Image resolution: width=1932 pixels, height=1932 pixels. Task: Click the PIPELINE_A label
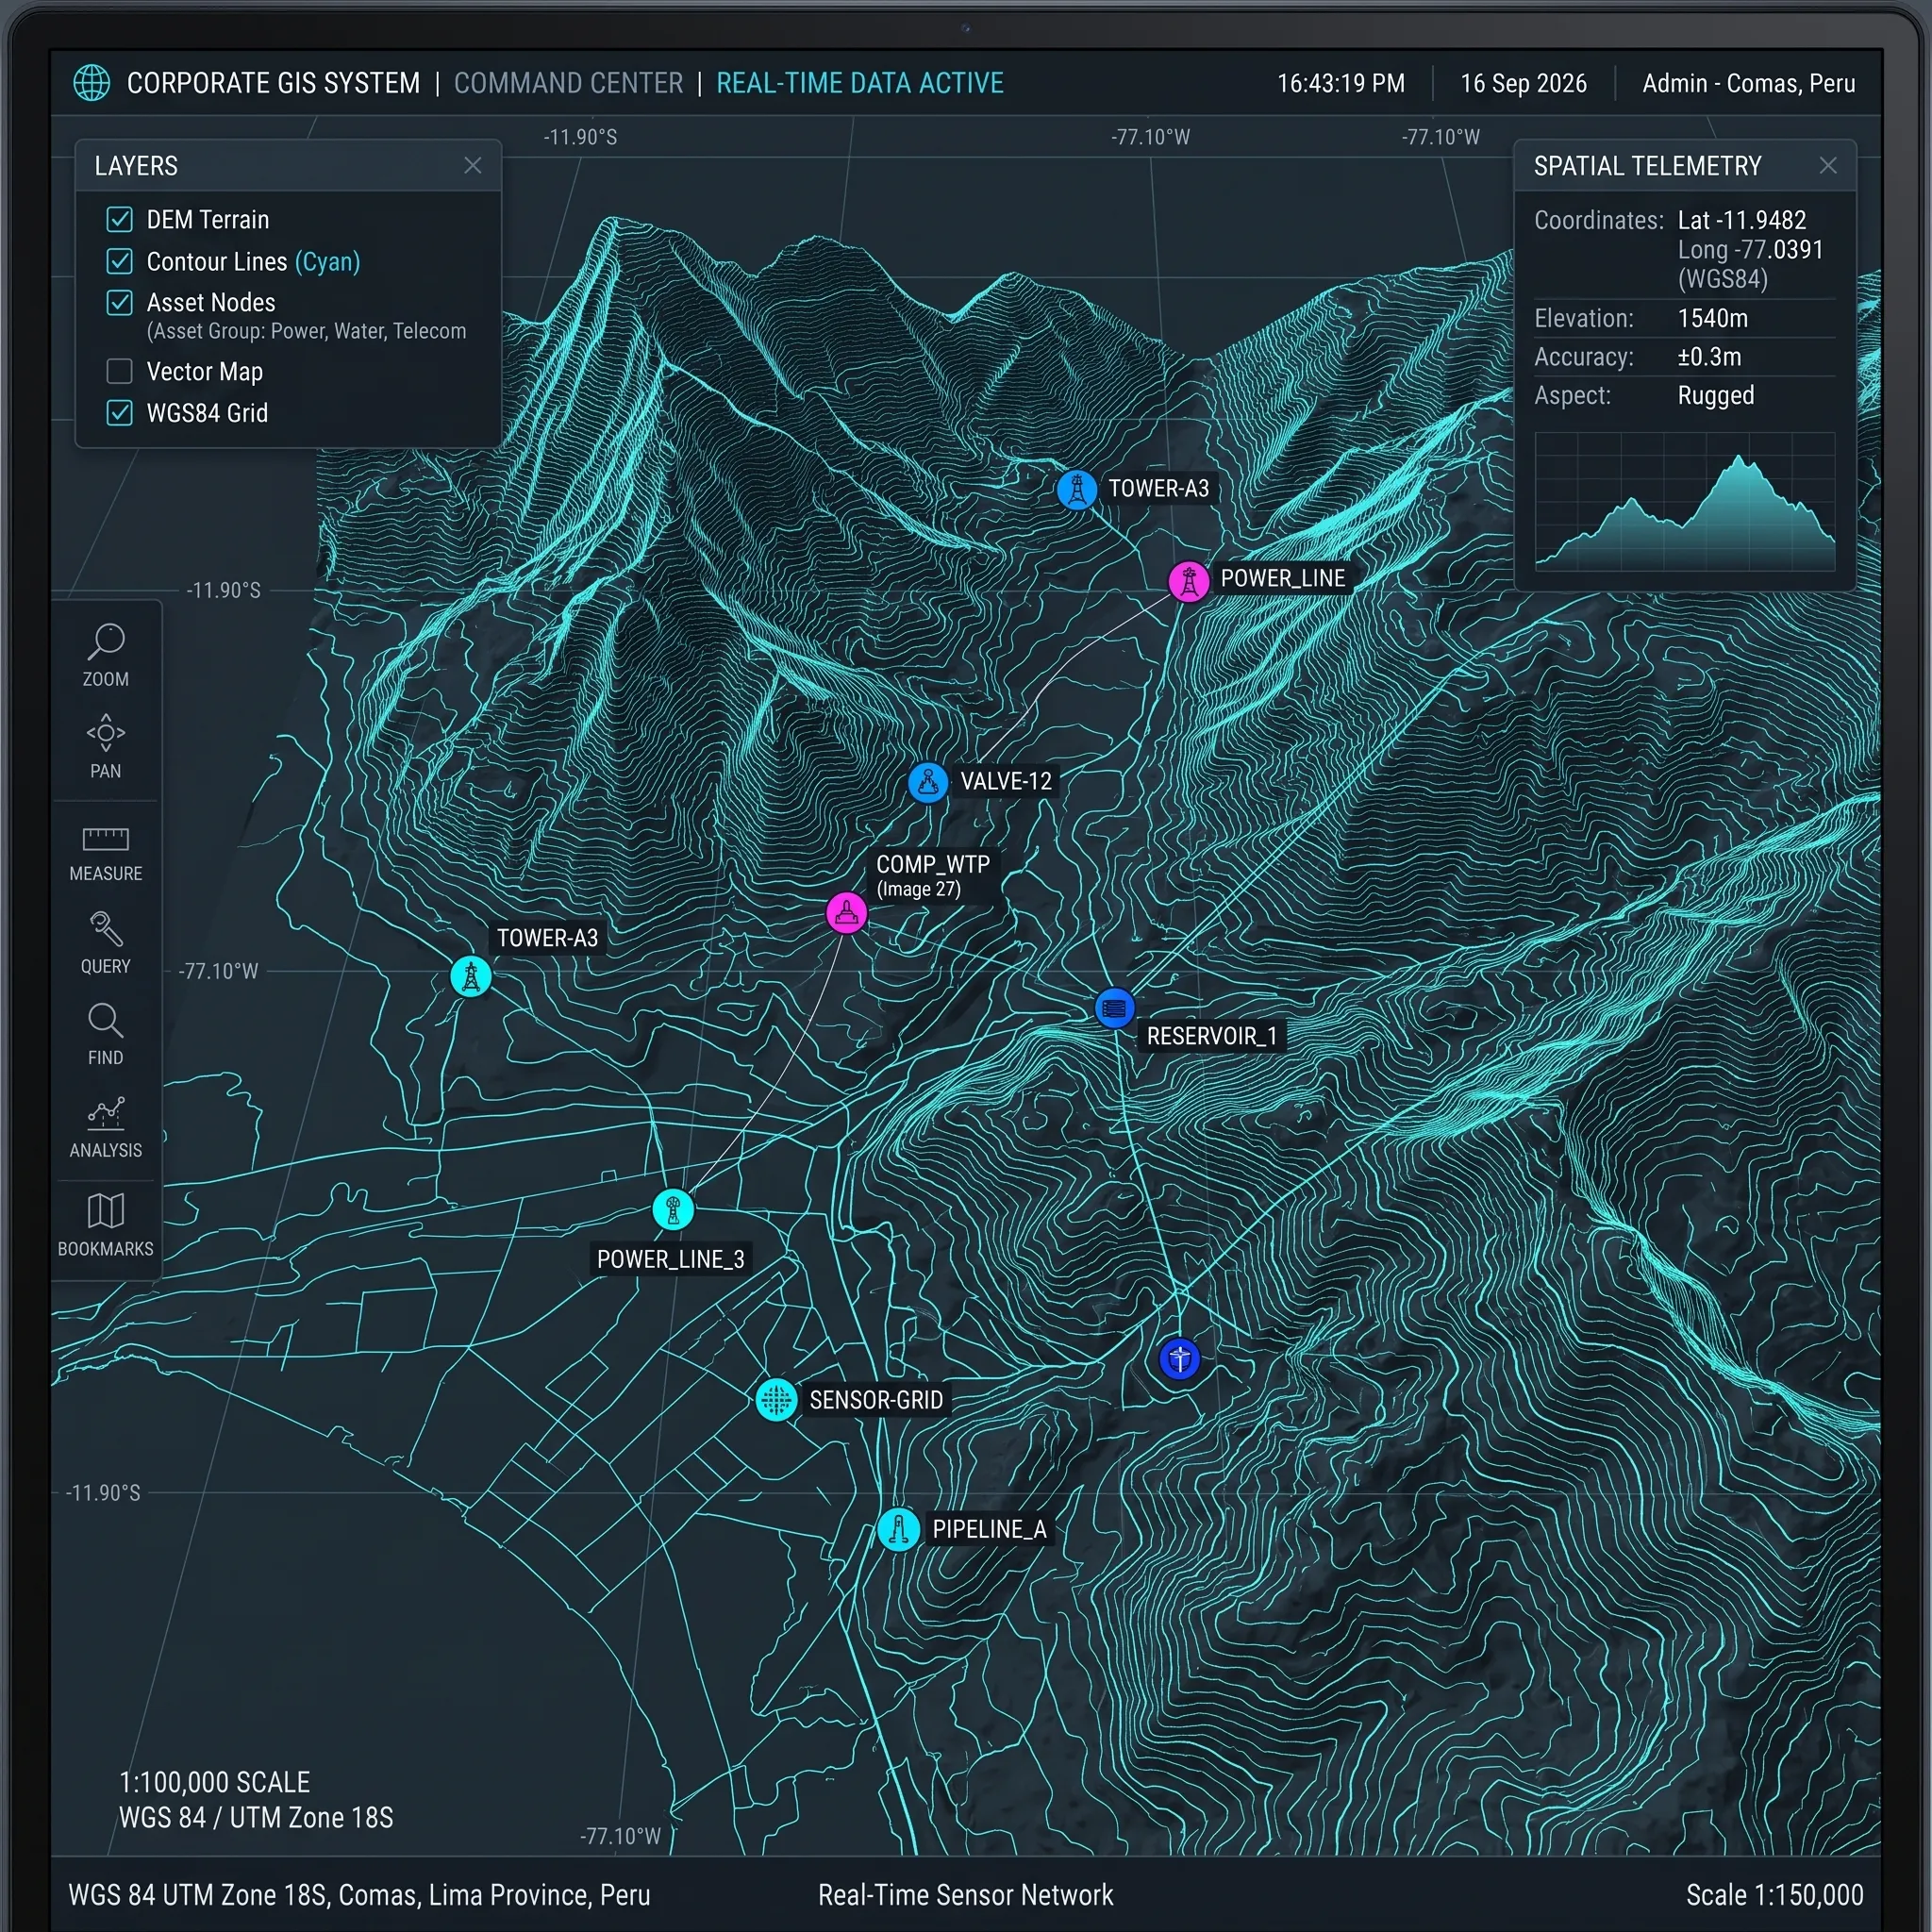point(989,1530)
